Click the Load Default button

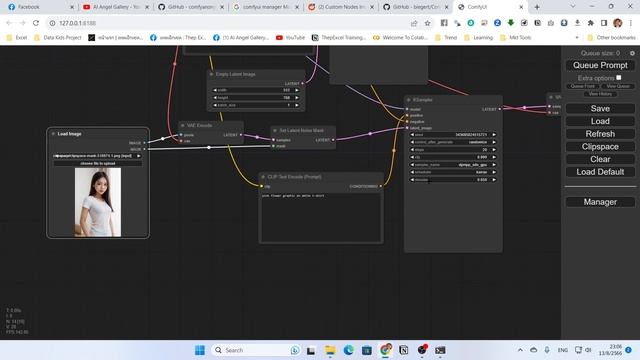coord(600,172)
